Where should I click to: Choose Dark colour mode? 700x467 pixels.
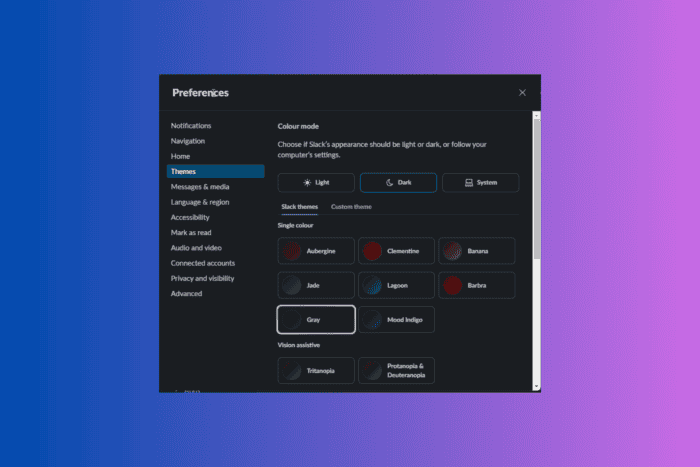(x=398, y=183)
